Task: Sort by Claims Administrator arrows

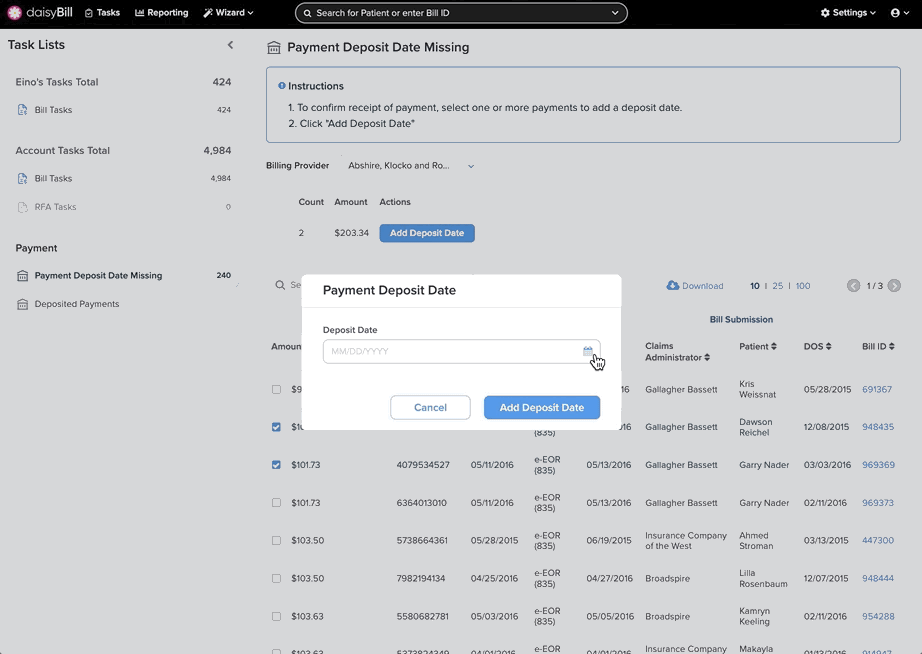Action: click(707, 357)
